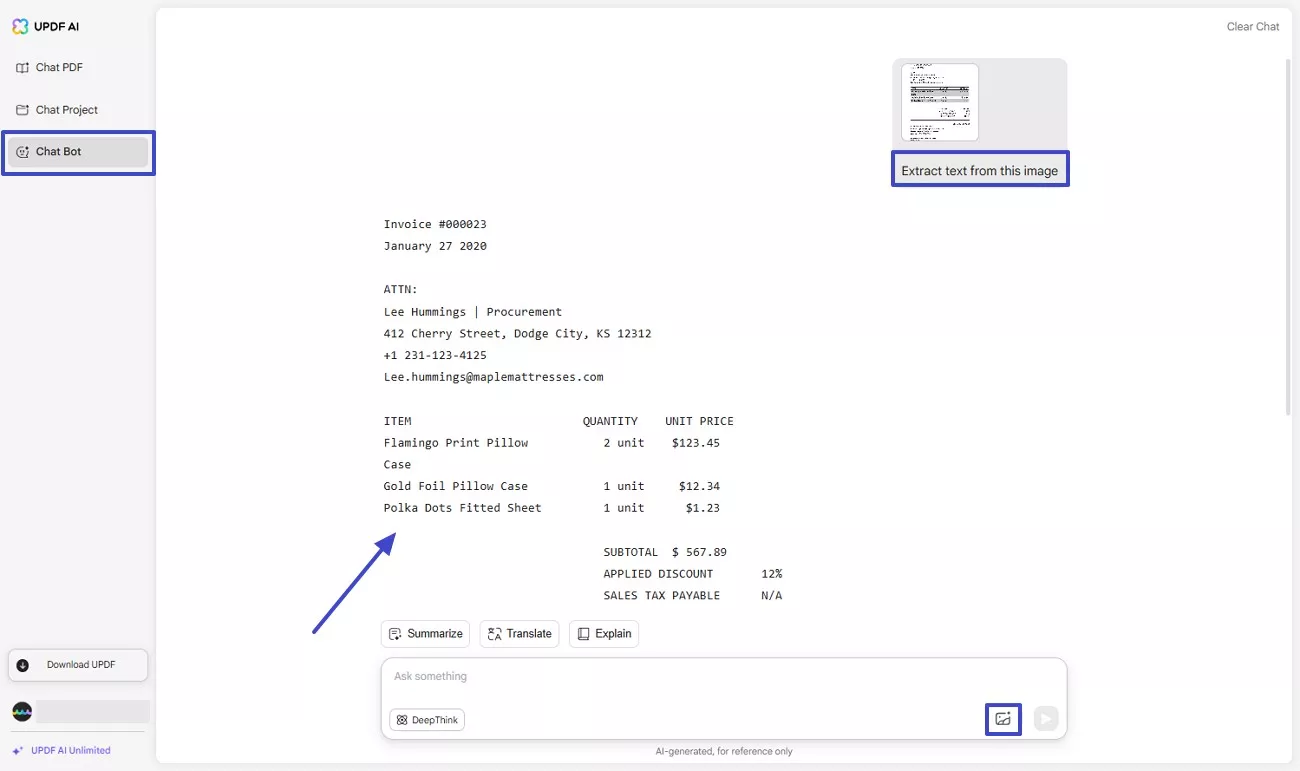
Task: Click the Ask something input field
Action: pyautogui.click(x=724, y=677)
